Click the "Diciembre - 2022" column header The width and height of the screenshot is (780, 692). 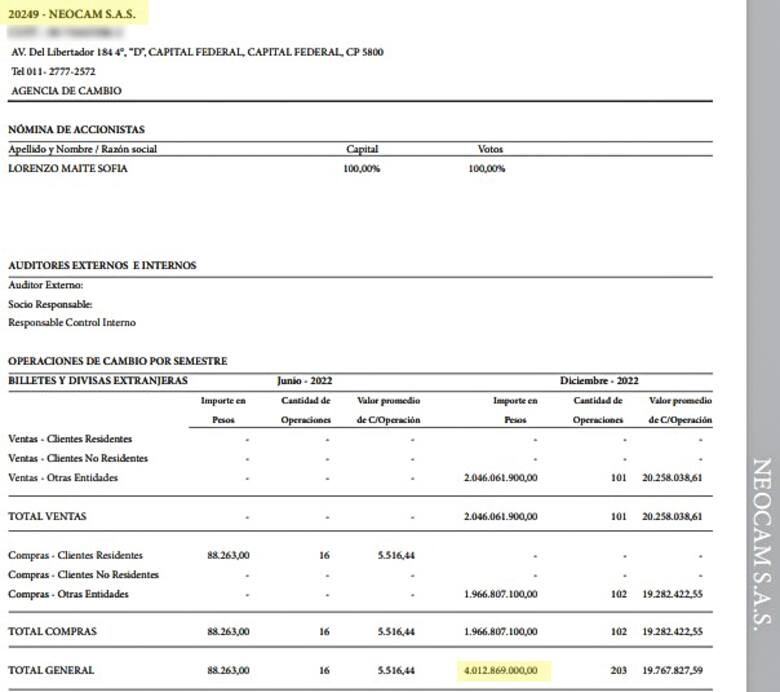tap(599, 381)
